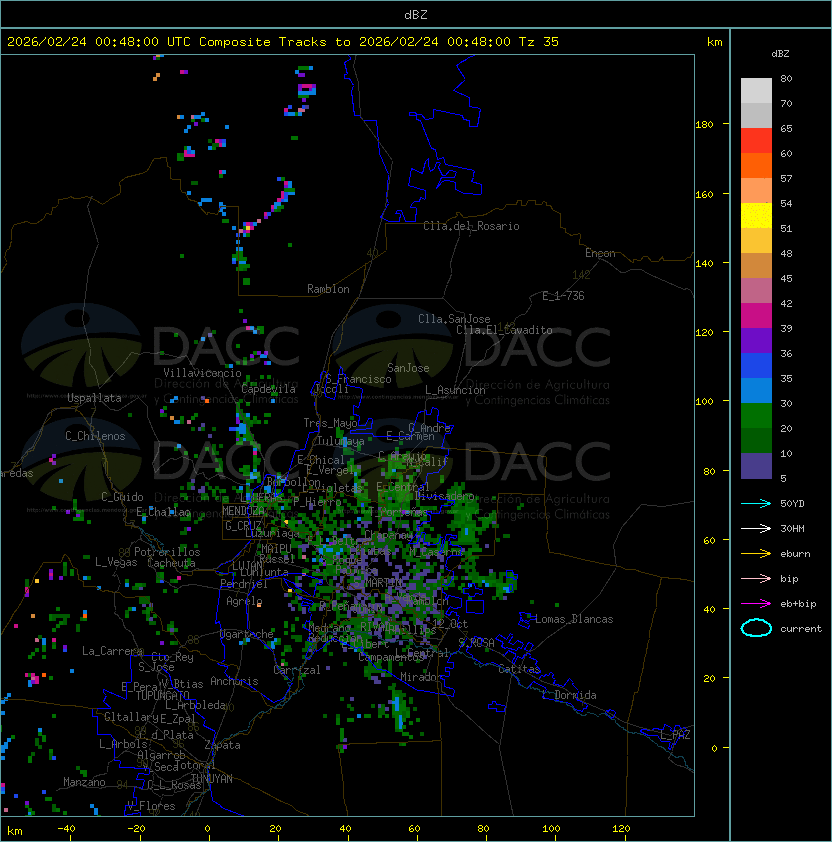The width and height of the screenshot is (832, 842).
Task: Click the 'L_Asuncion' map label
Action: click(455, 390)
